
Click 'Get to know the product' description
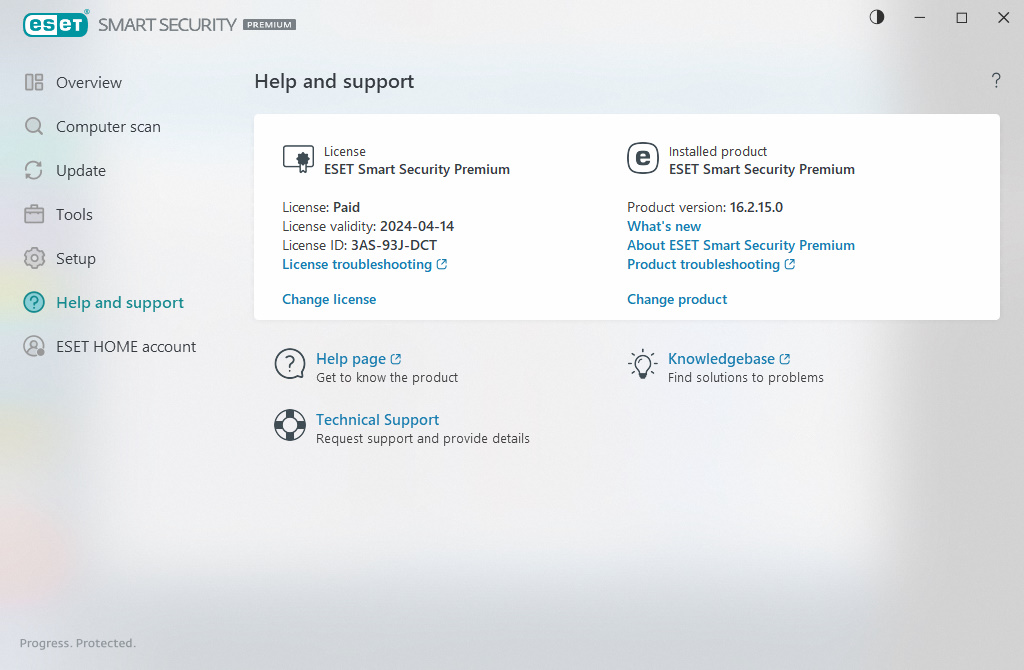click(x=387, y=377)
